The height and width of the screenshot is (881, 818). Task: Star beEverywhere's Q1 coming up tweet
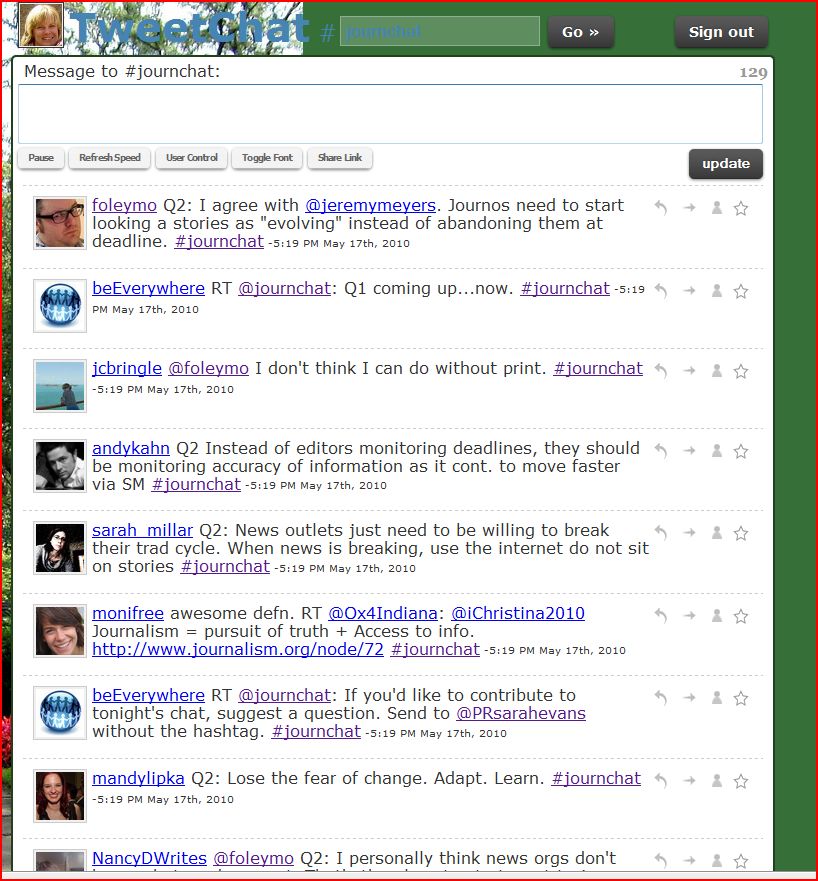click(741, 291)
